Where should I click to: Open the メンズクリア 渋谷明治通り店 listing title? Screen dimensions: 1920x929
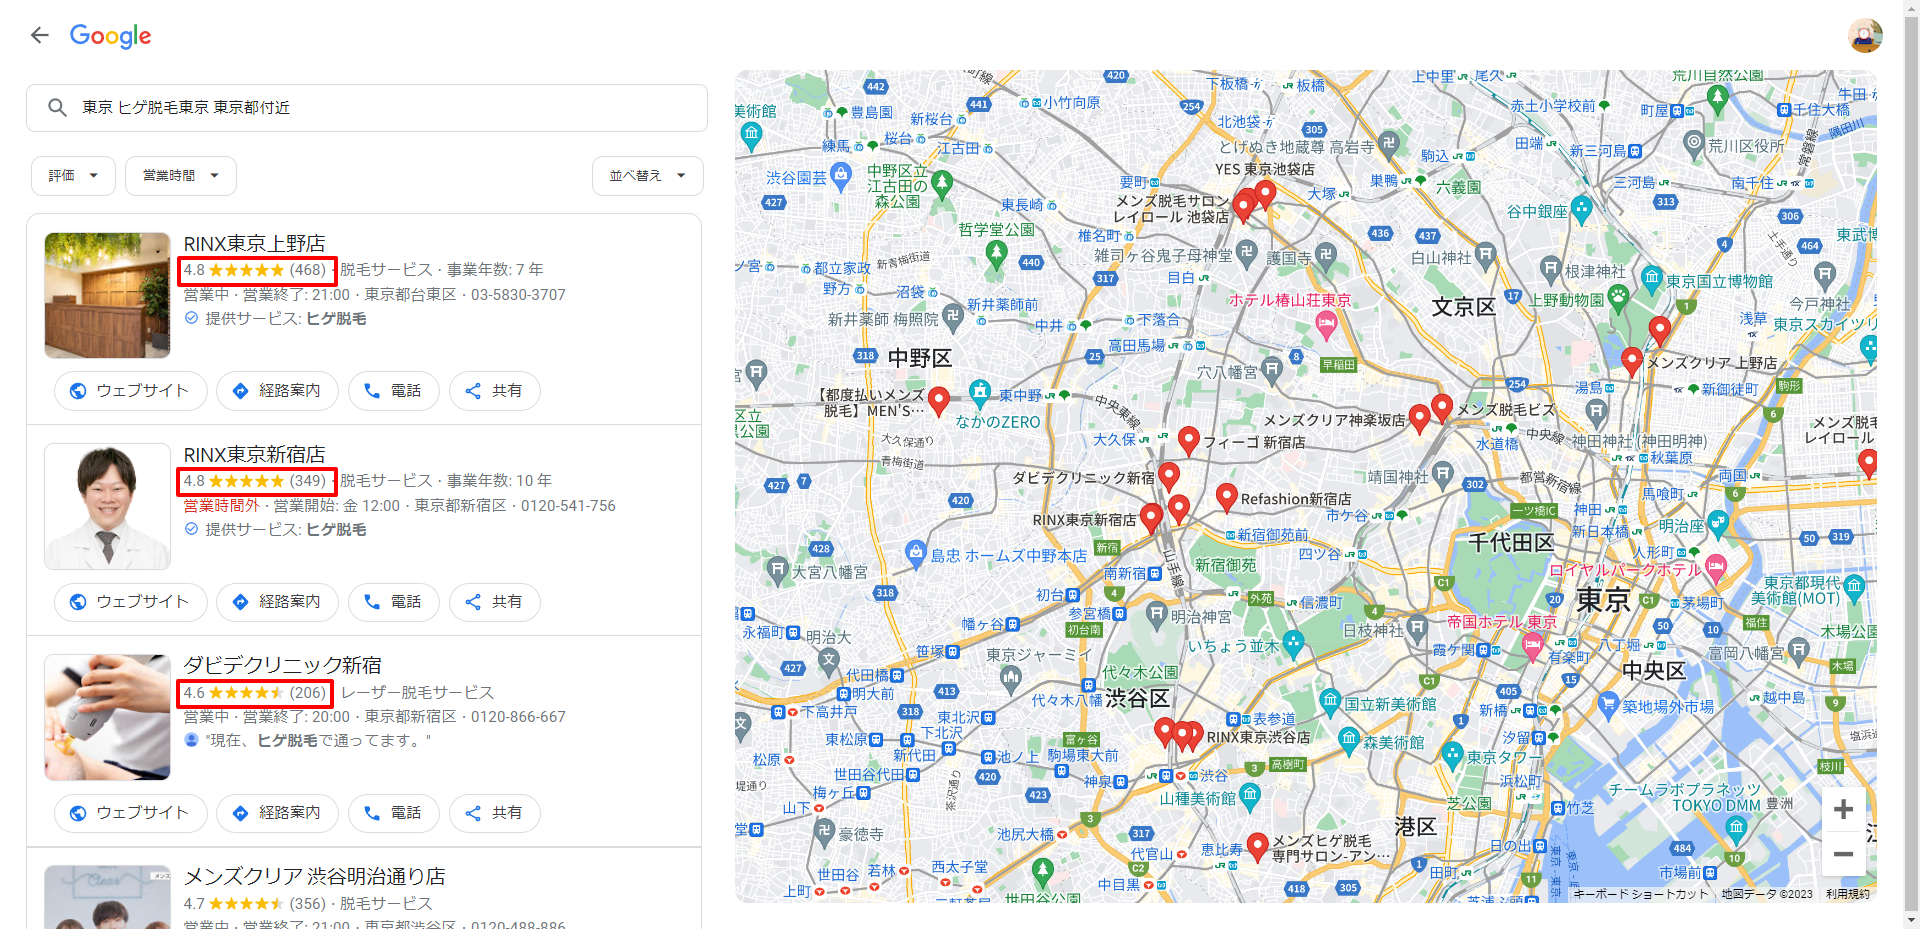click(314, 876)
